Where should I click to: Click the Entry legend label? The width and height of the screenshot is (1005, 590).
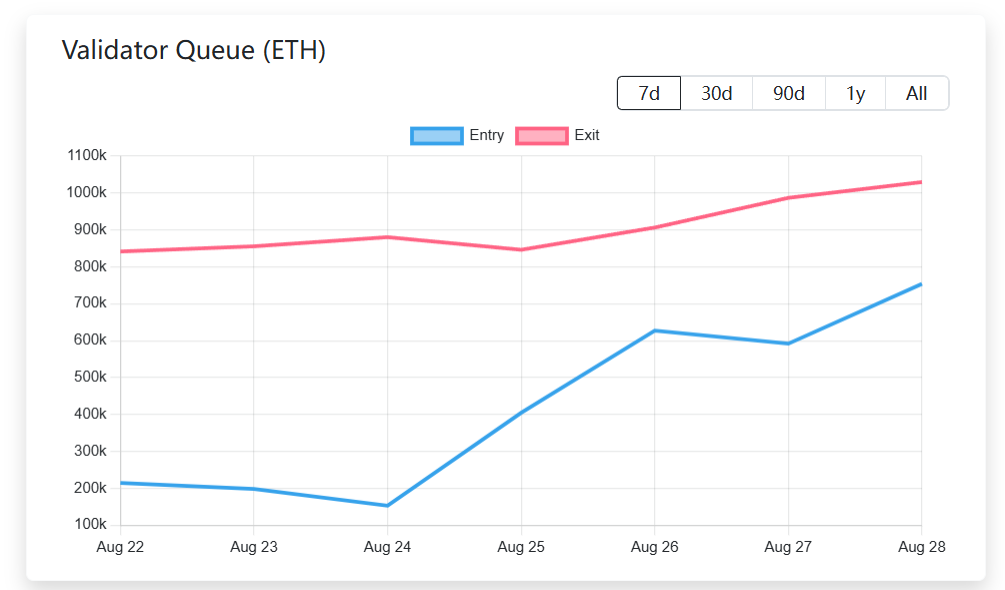point(486,135)
